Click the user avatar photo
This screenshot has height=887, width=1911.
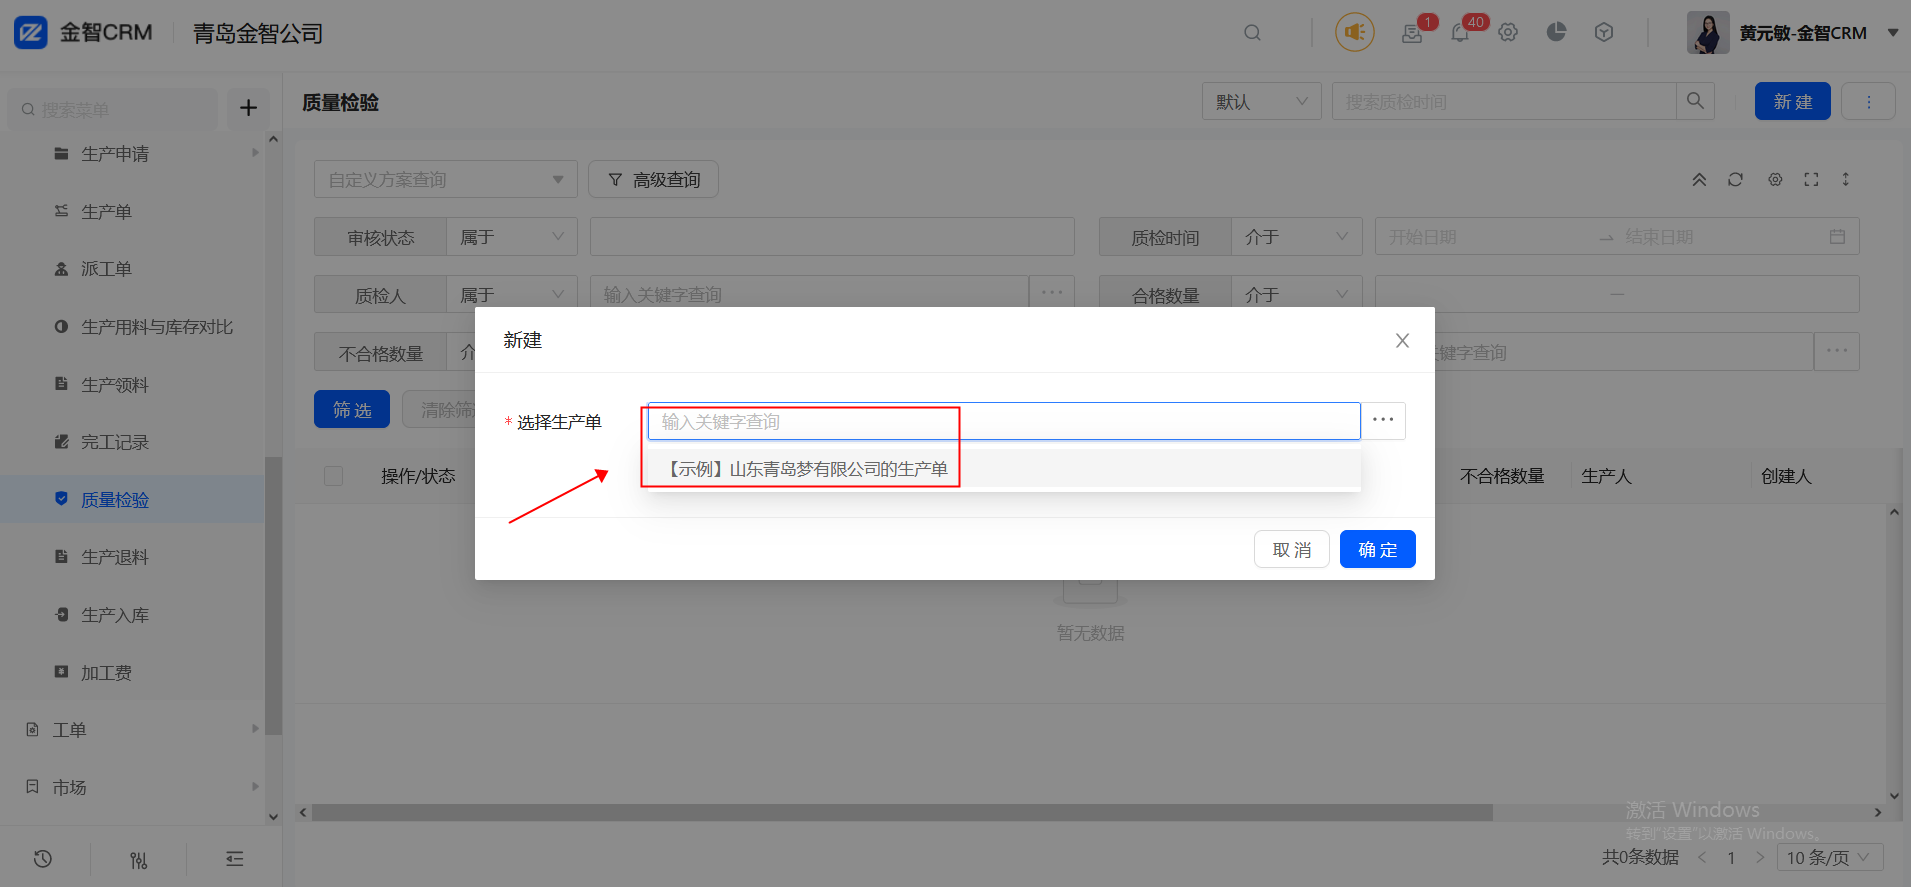tap(1708, 32)
